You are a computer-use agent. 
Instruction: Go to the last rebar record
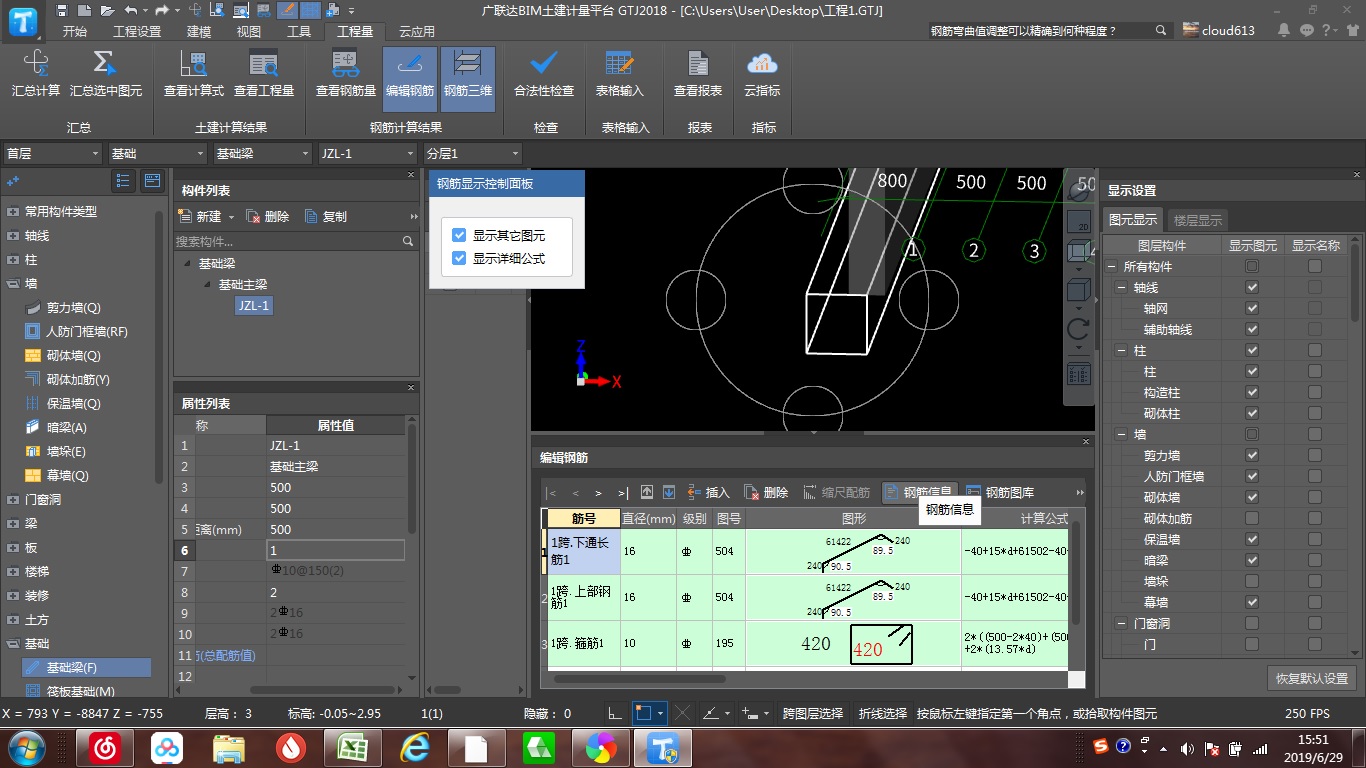[x=623, y=493]
